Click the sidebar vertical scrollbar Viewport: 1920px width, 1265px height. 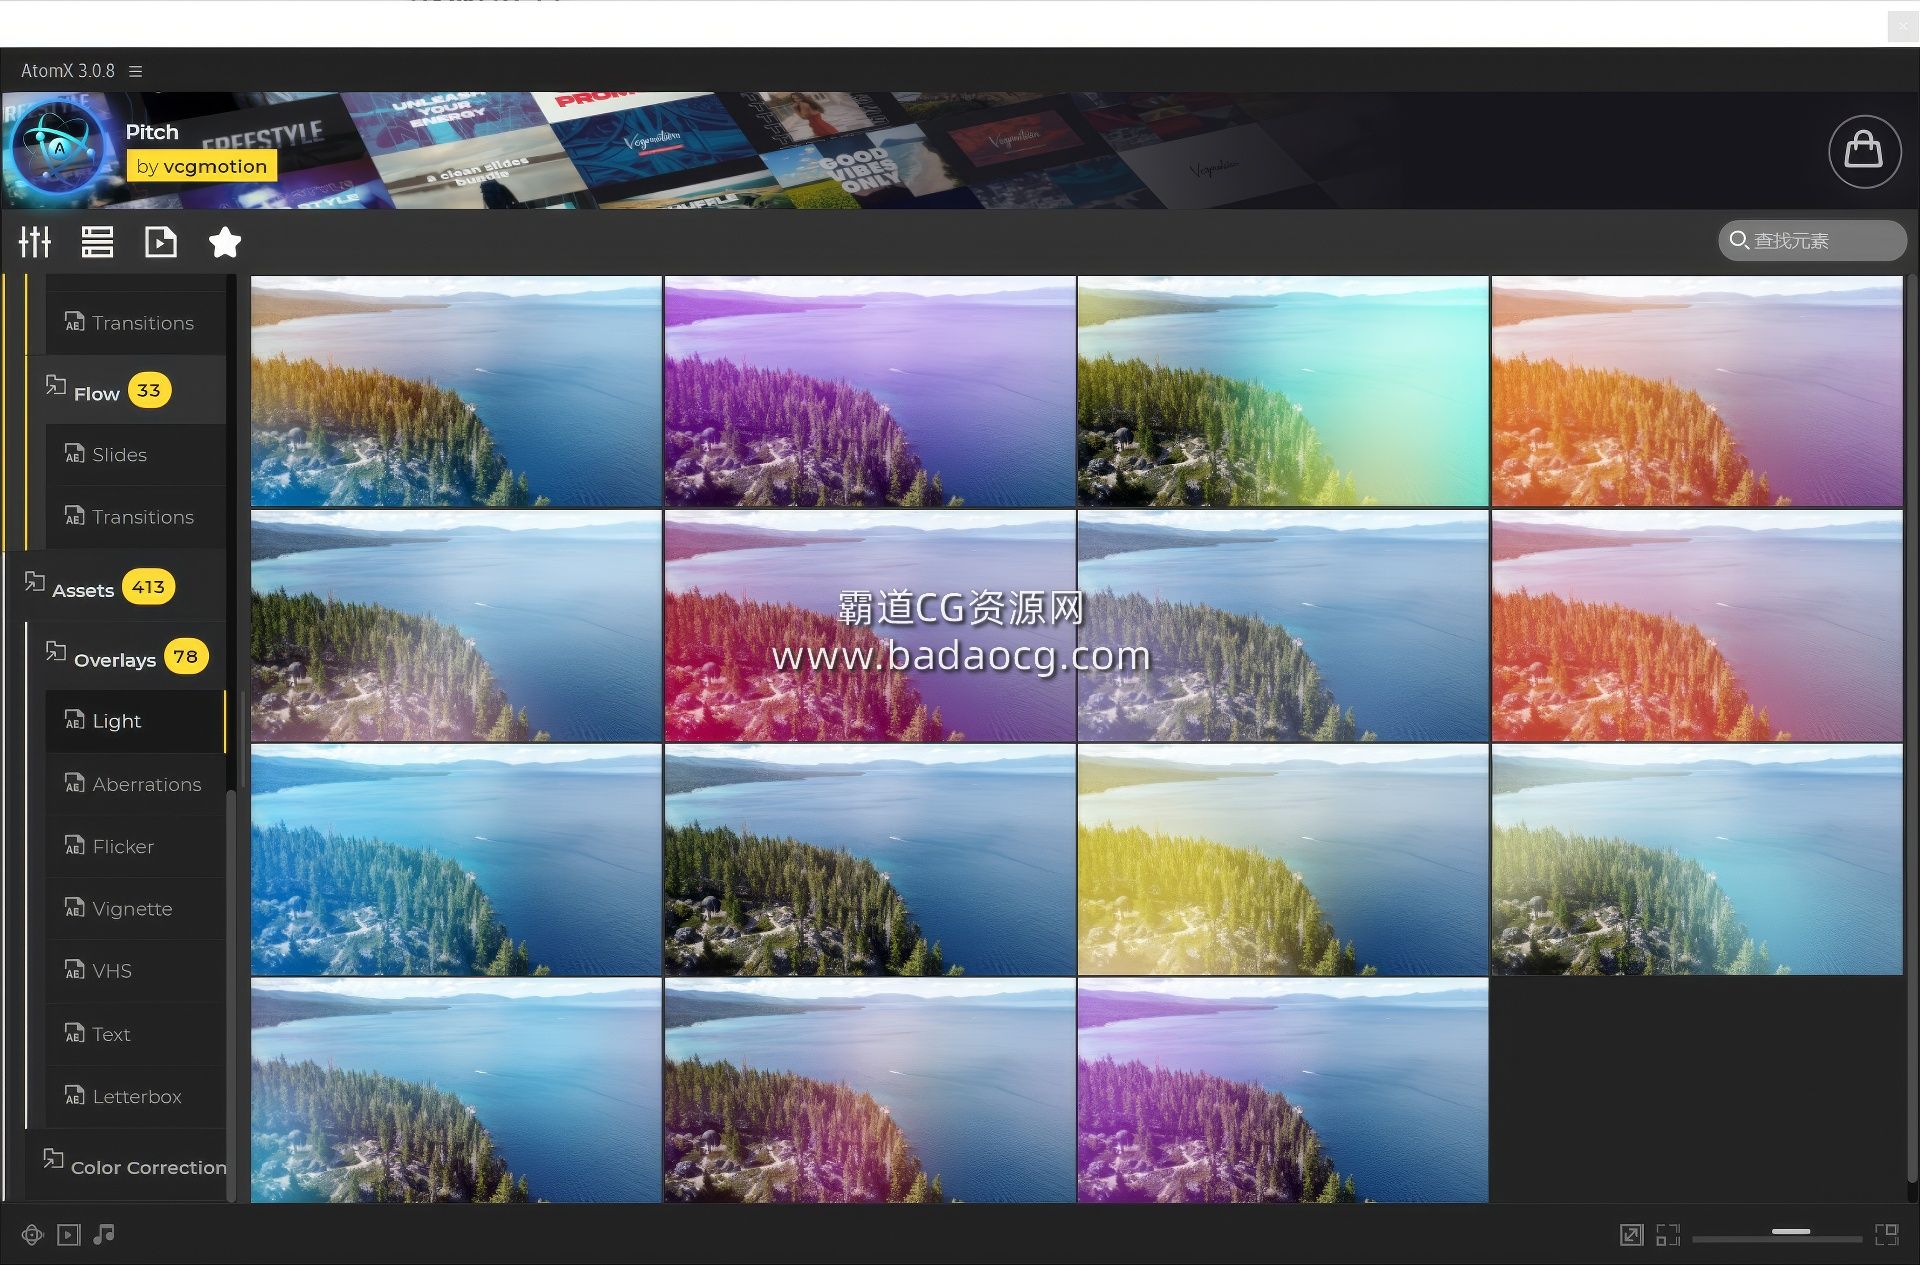[x=231, y=995]
